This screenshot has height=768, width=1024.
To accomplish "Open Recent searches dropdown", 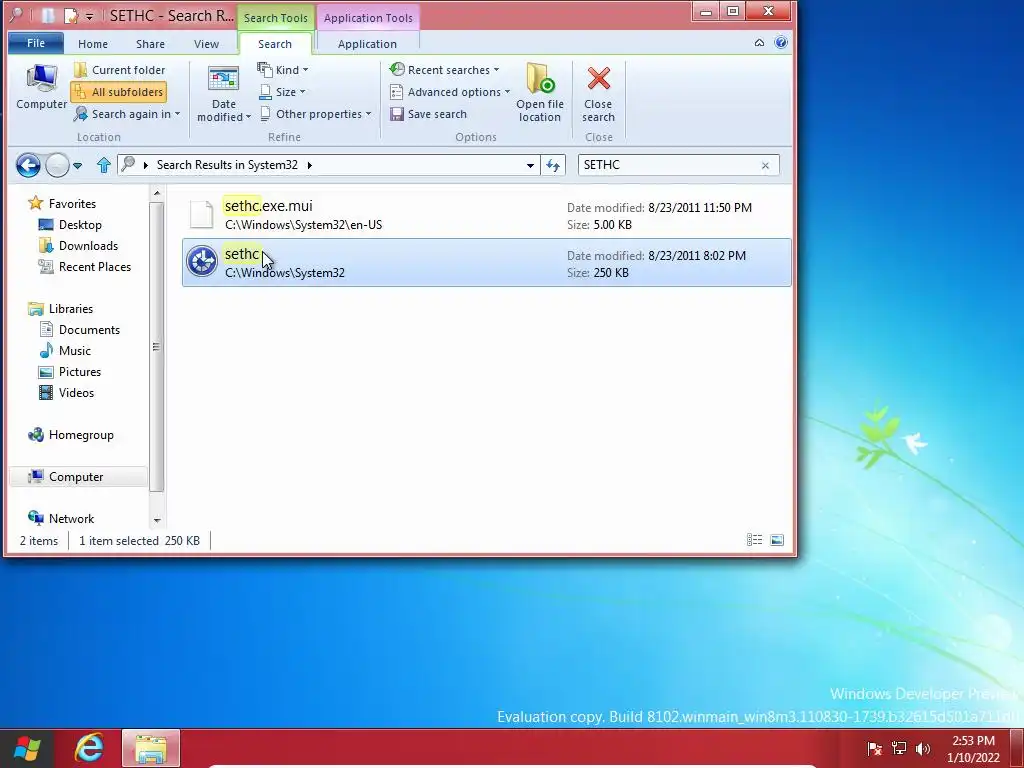I will point(444,70).
